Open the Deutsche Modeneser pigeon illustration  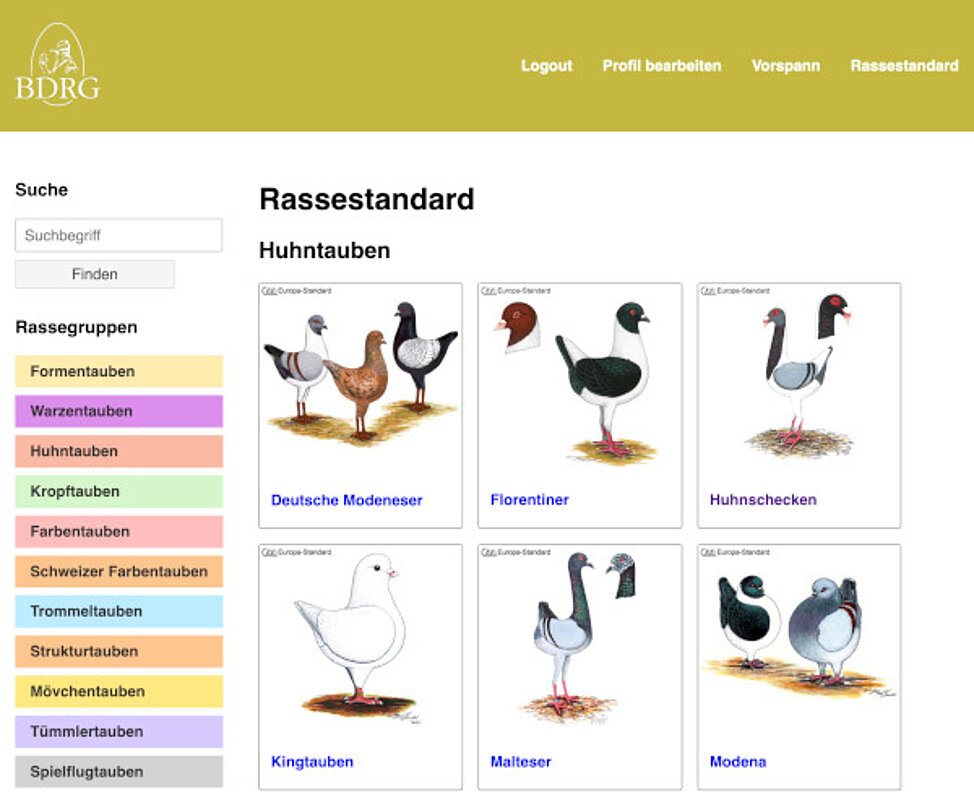click(x=360, y=375)
